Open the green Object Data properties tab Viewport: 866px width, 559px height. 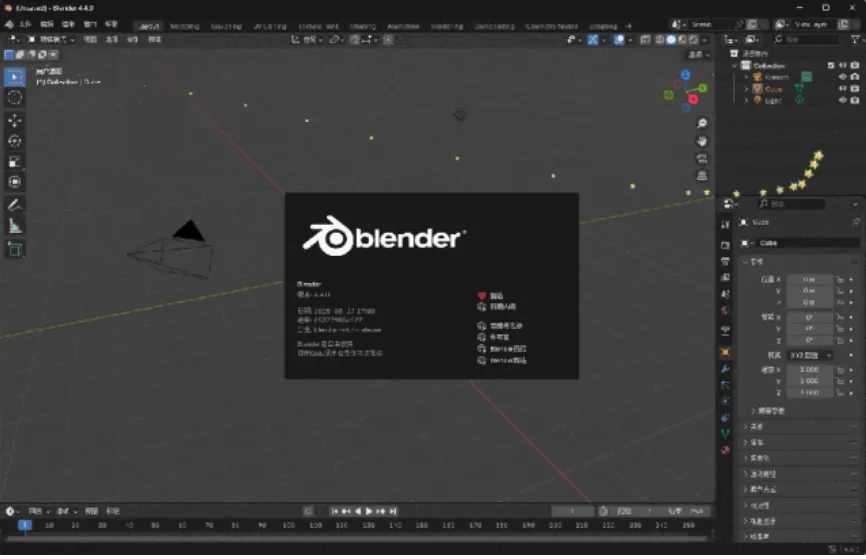(725, 434)
